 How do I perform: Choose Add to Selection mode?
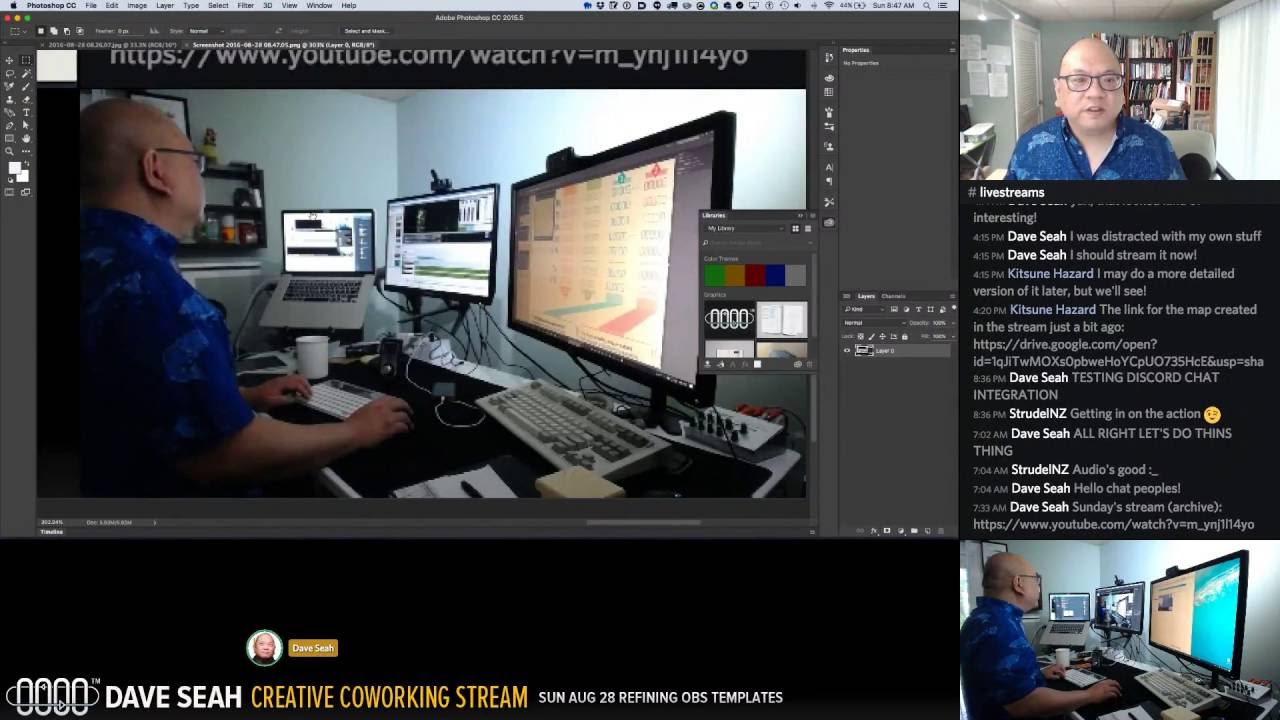54,31
